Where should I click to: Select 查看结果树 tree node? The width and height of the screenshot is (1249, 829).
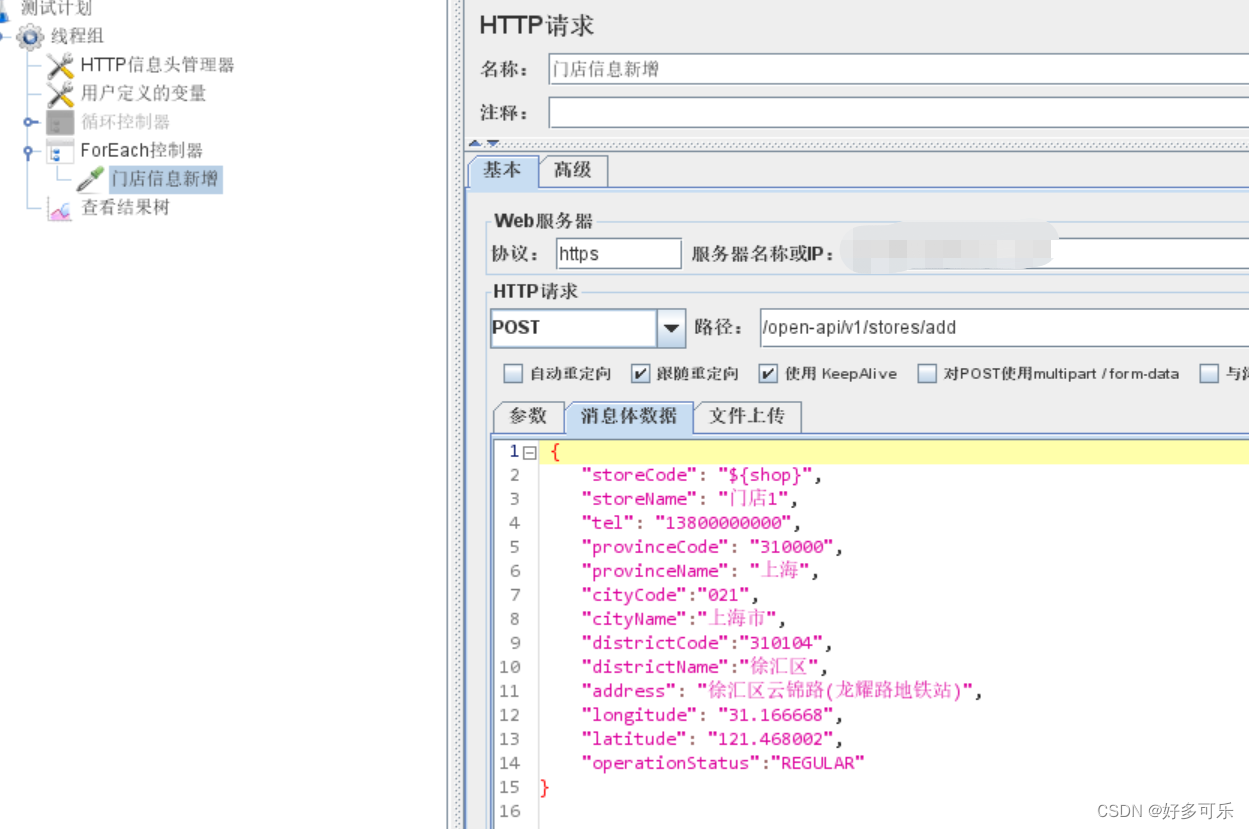[x=125, y=208]
